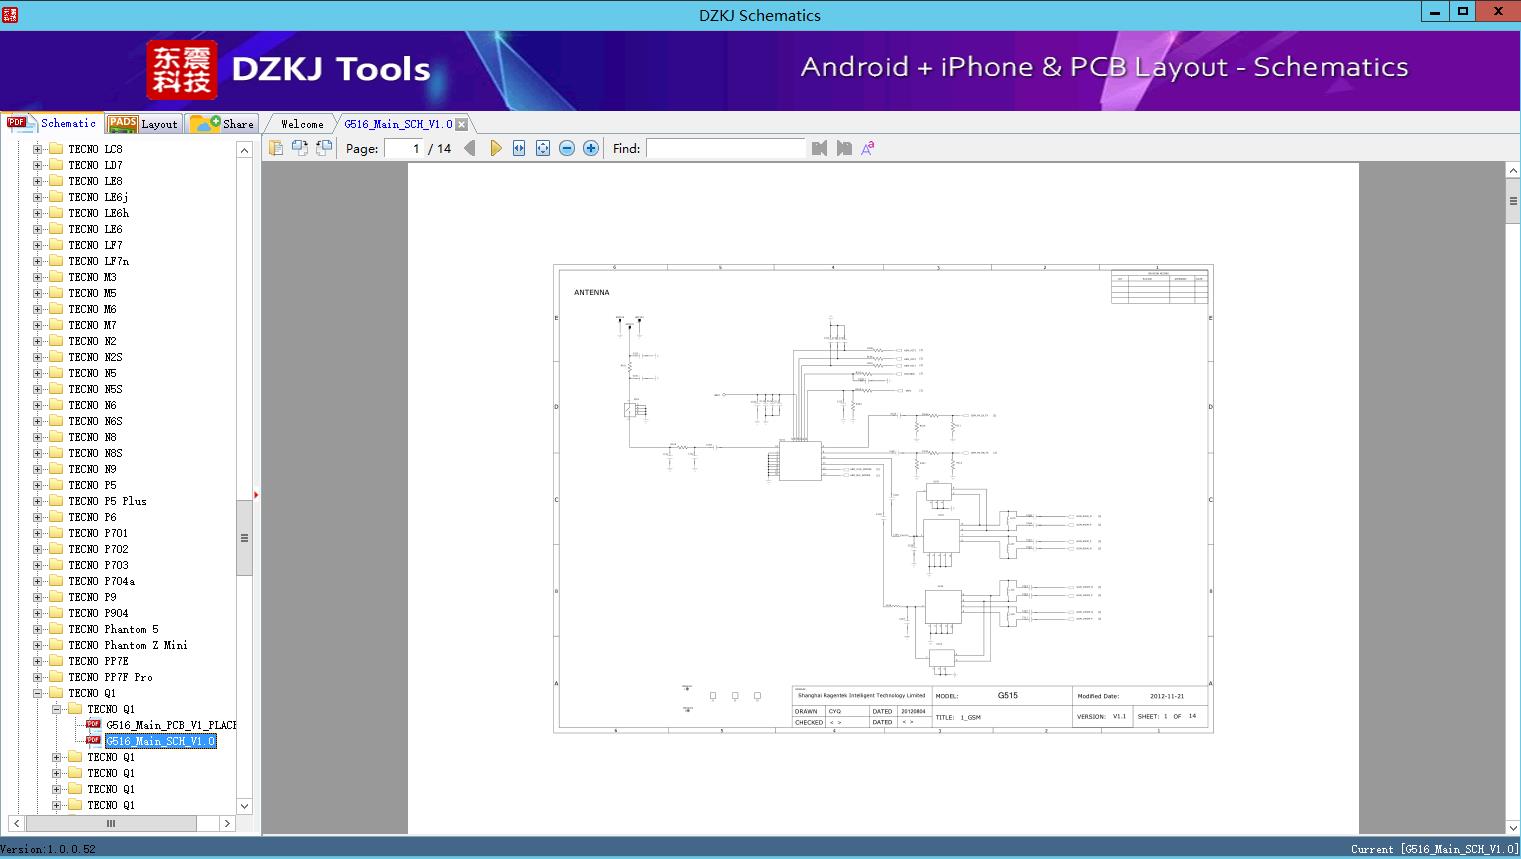The height and width of the screenshot is (859, 1521).
Task: Close the G516_Main_SCH_V1.0 tab
Action: [x=462, y=124]
